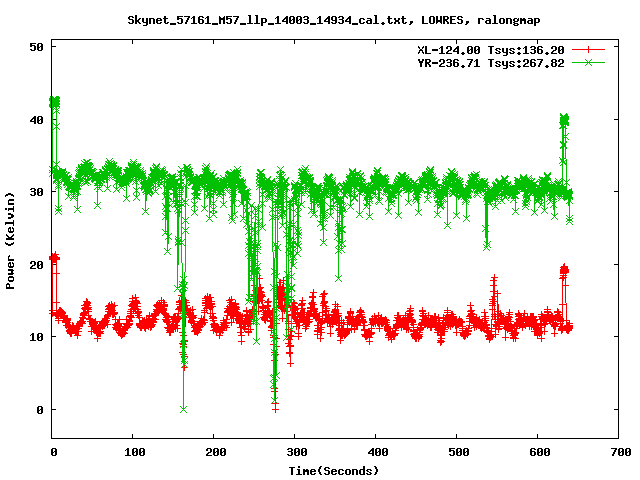The image size is (640, 480).
Task: Click the y-axis tick label 10
Action: pos(36,337)
